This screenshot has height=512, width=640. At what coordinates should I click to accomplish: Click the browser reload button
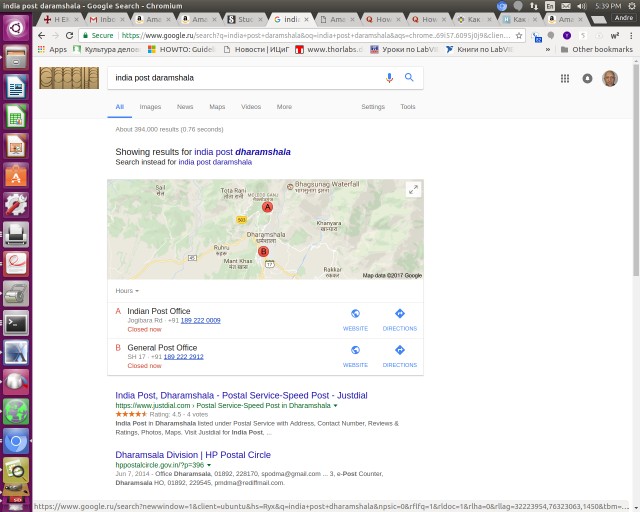coord(69,34)
